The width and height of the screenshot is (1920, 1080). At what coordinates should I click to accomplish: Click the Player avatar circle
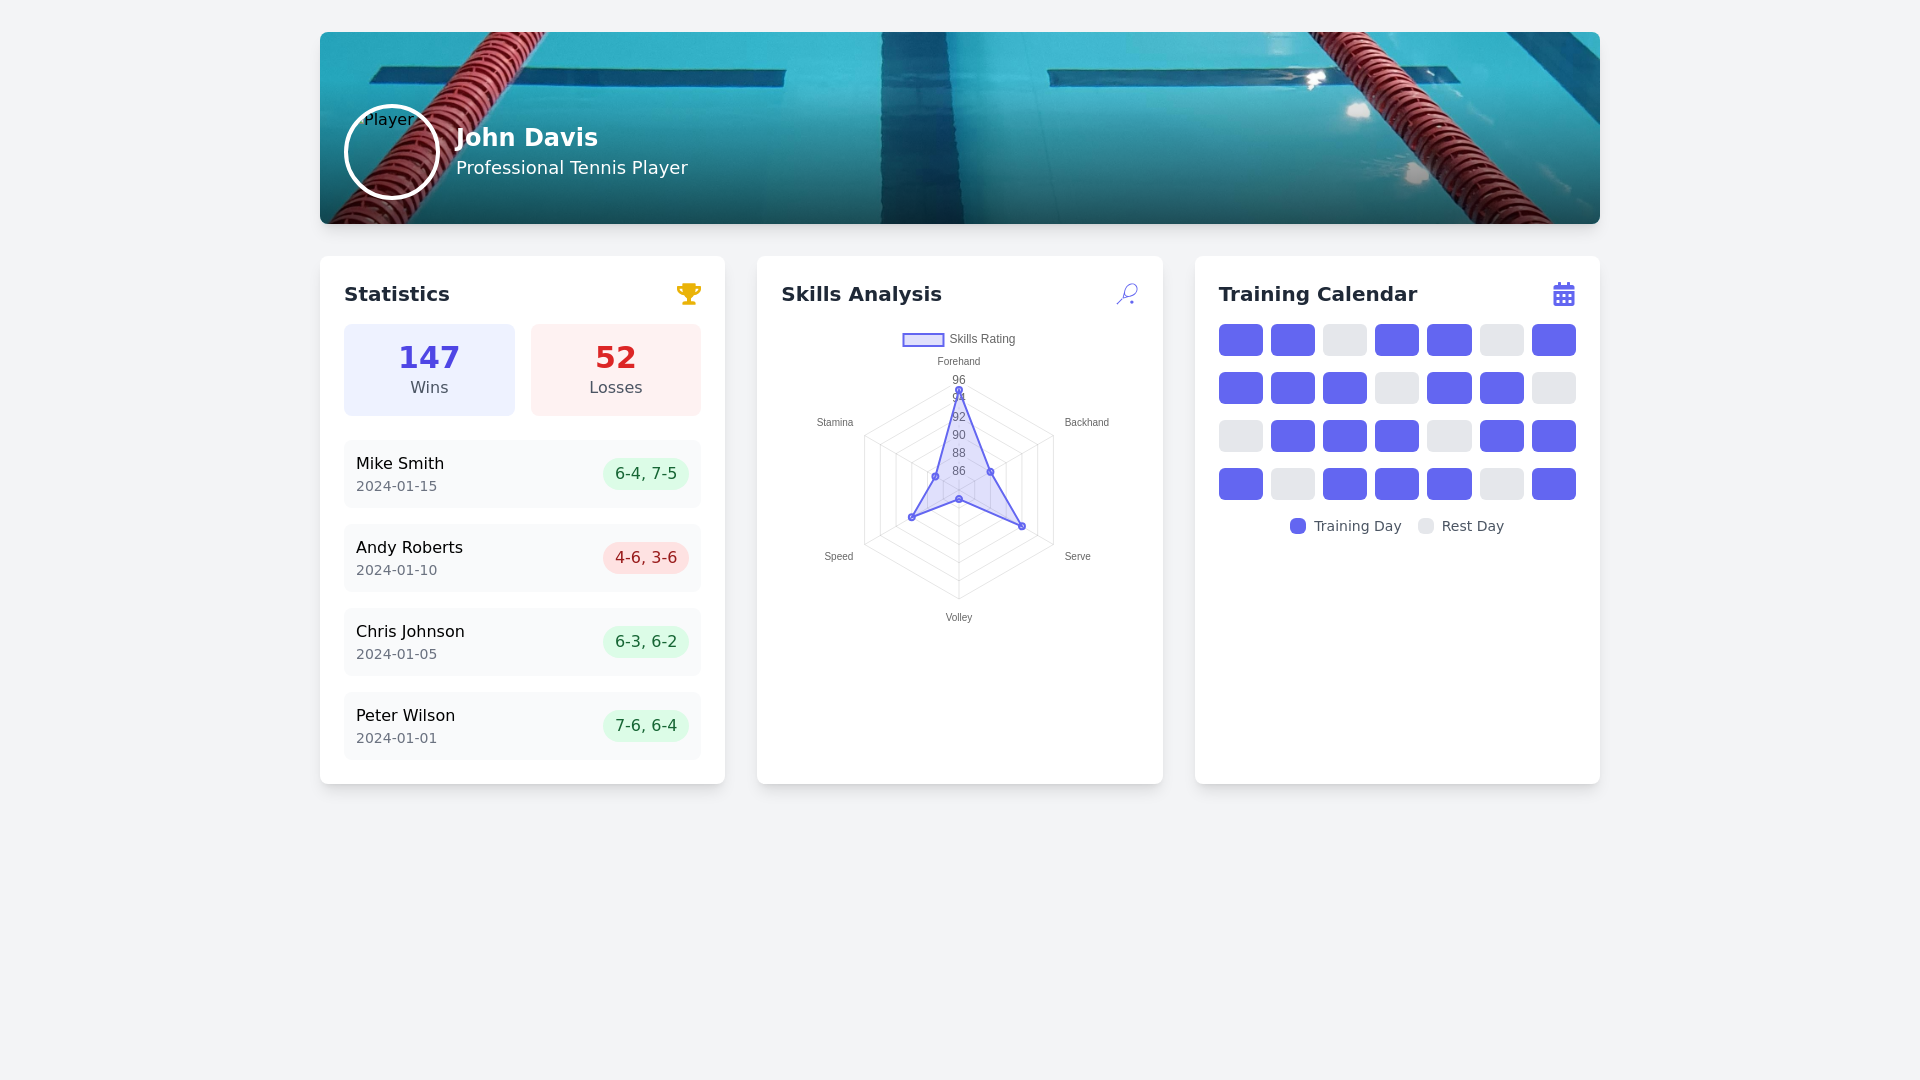click(391, 151)
